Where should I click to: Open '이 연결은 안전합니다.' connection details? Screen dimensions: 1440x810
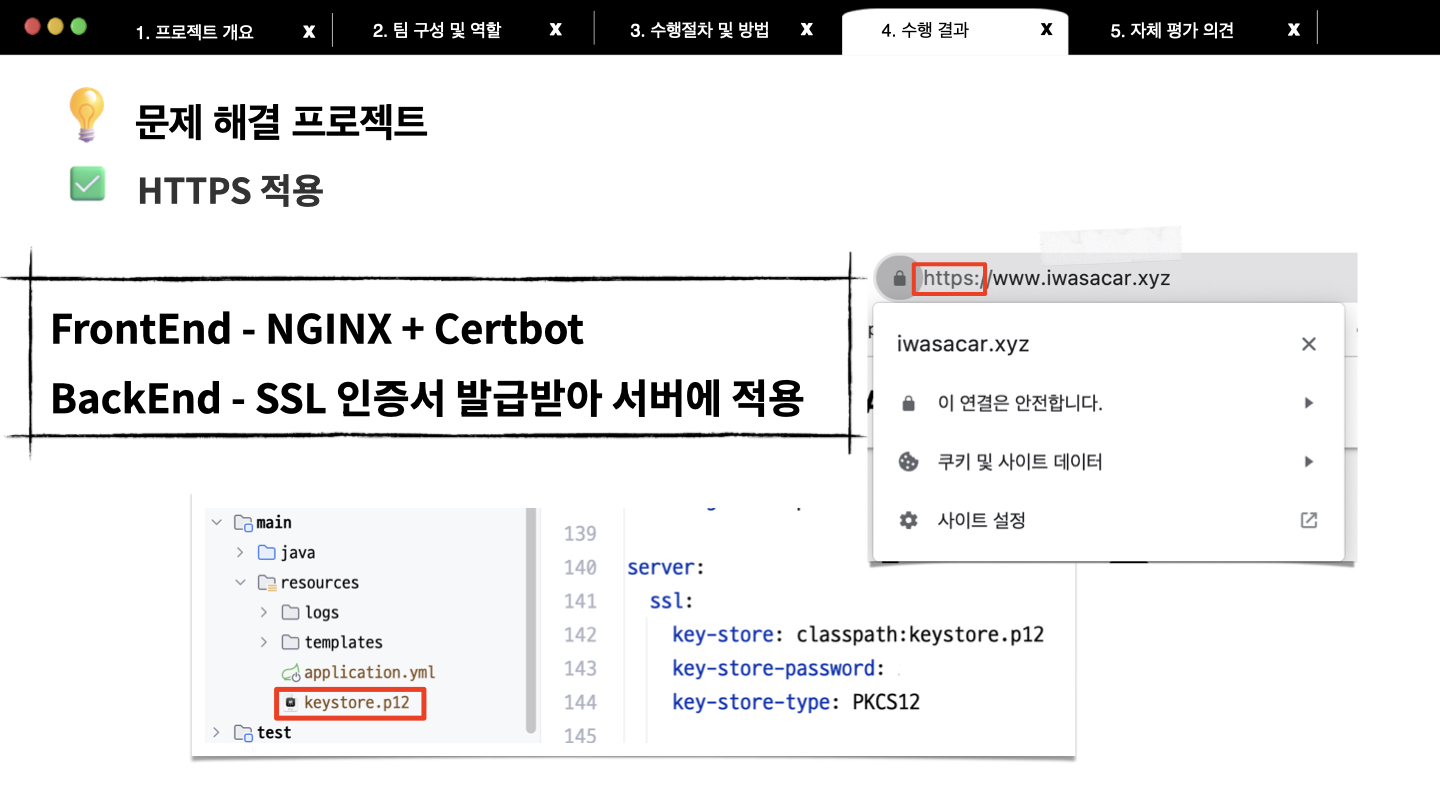(x=1108, y=403)
